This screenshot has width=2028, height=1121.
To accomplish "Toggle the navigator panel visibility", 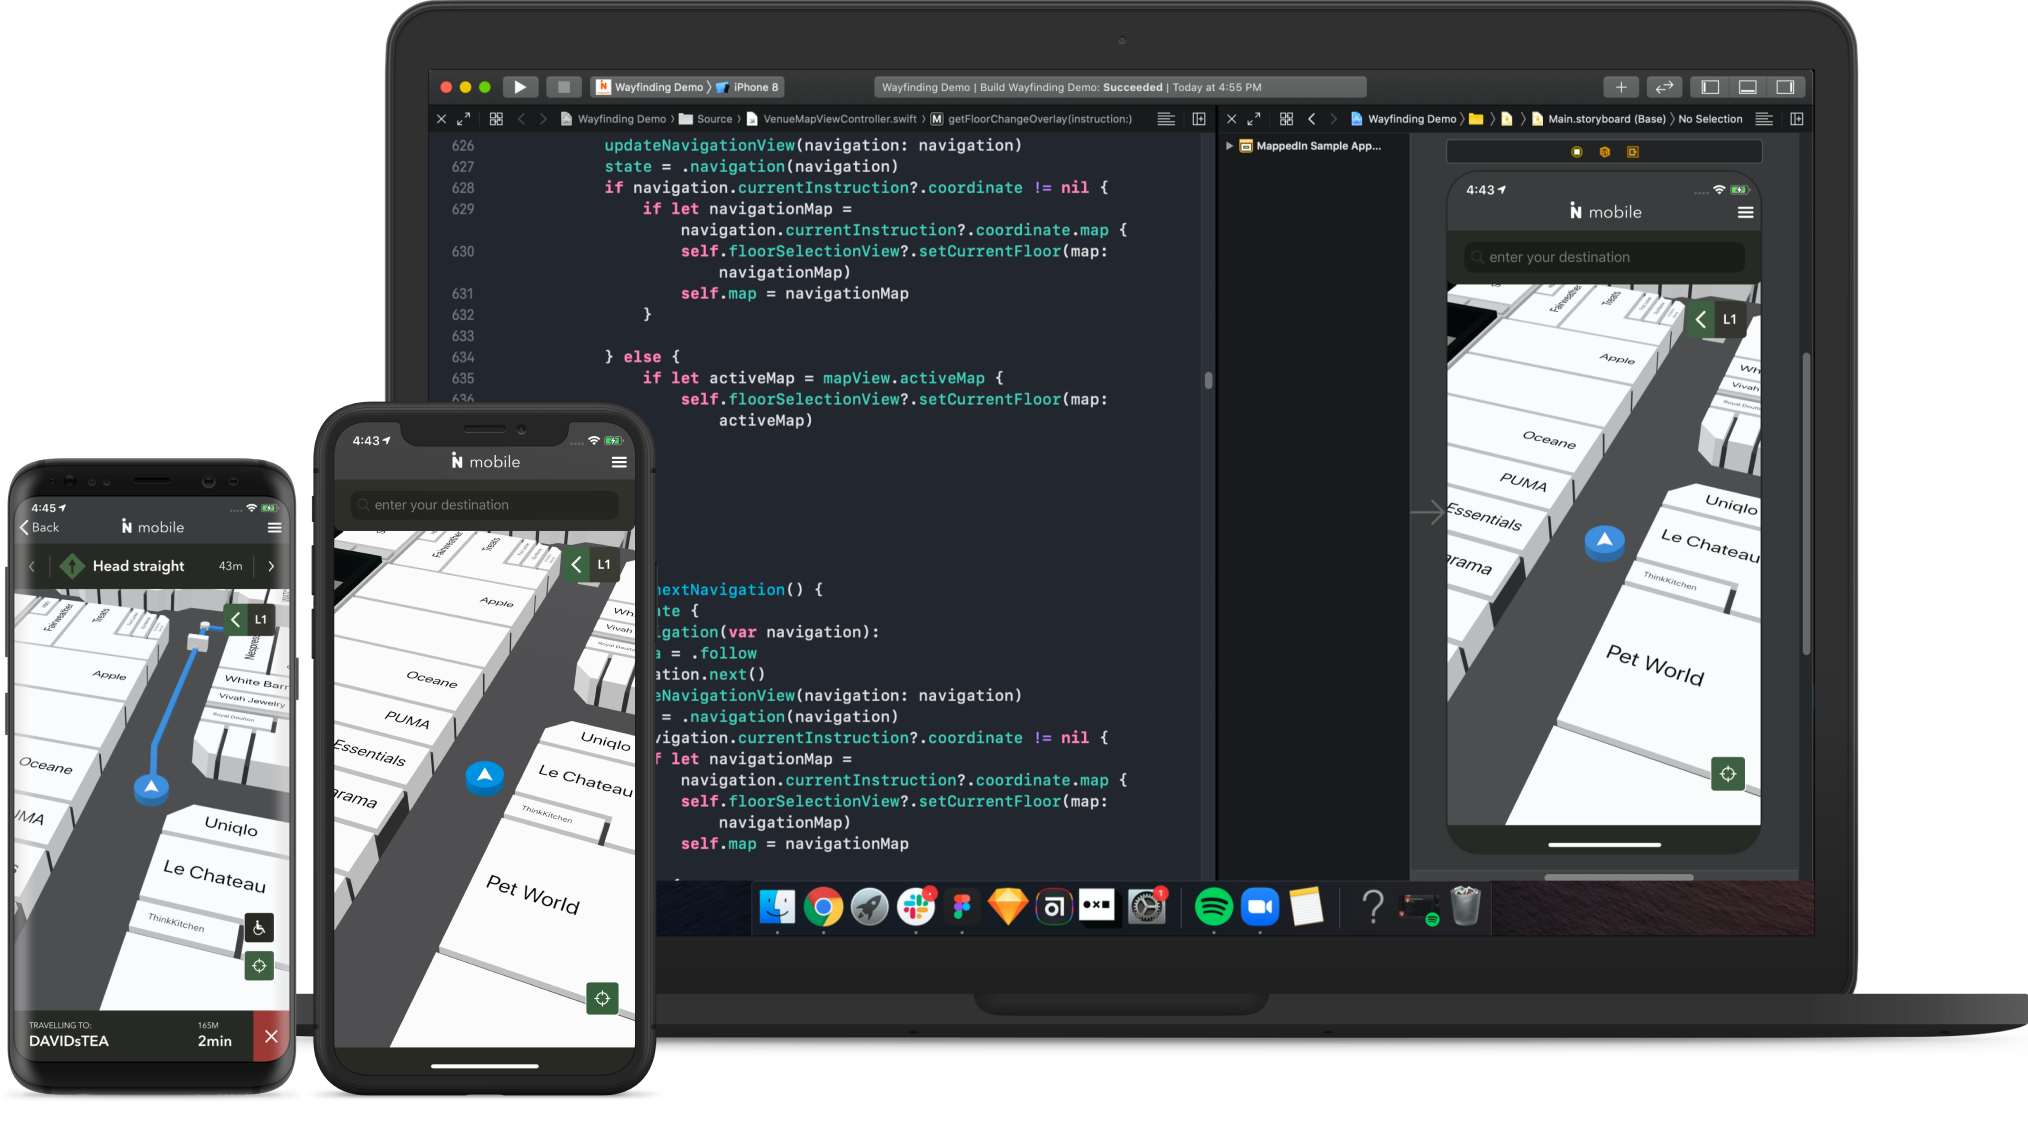I will tap(1709, 87).
